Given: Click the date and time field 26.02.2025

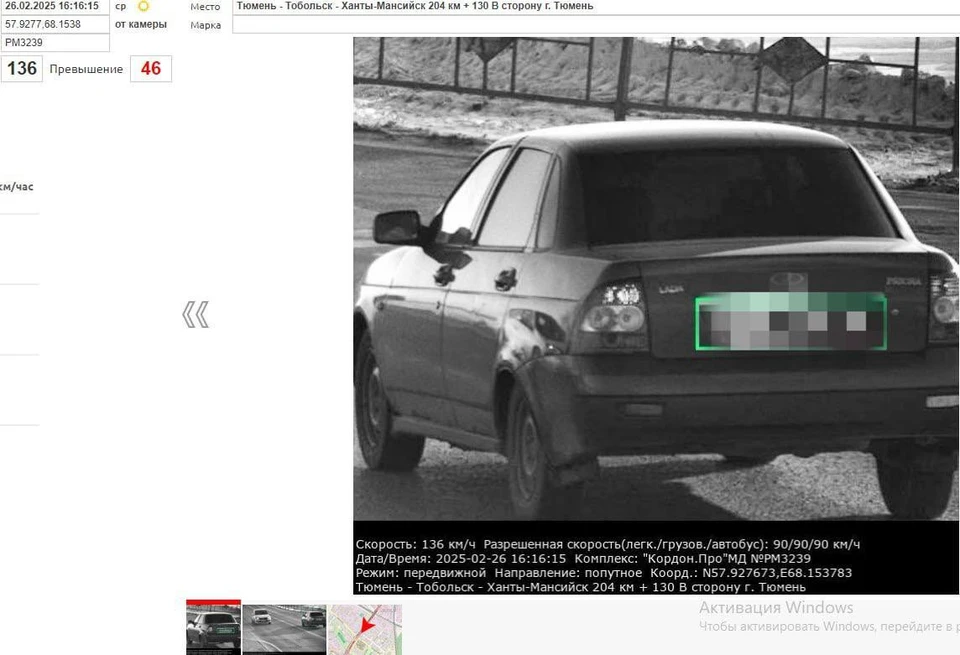Looking at the screenshot, I should (x=54, y=6).
